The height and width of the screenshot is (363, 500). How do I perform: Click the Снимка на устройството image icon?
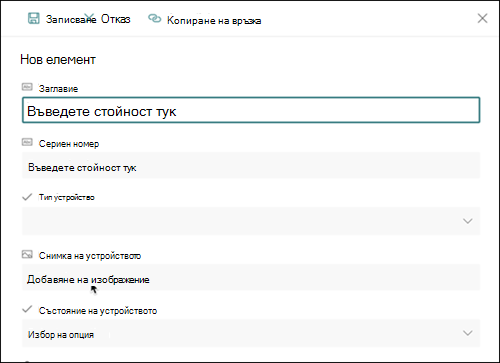[27, 255]
